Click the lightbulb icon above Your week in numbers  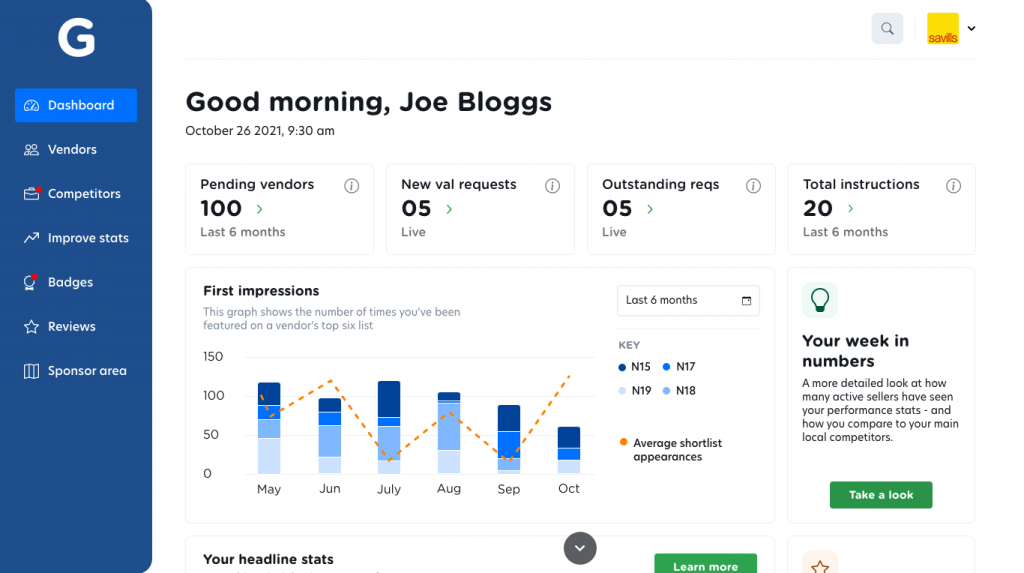820,299
